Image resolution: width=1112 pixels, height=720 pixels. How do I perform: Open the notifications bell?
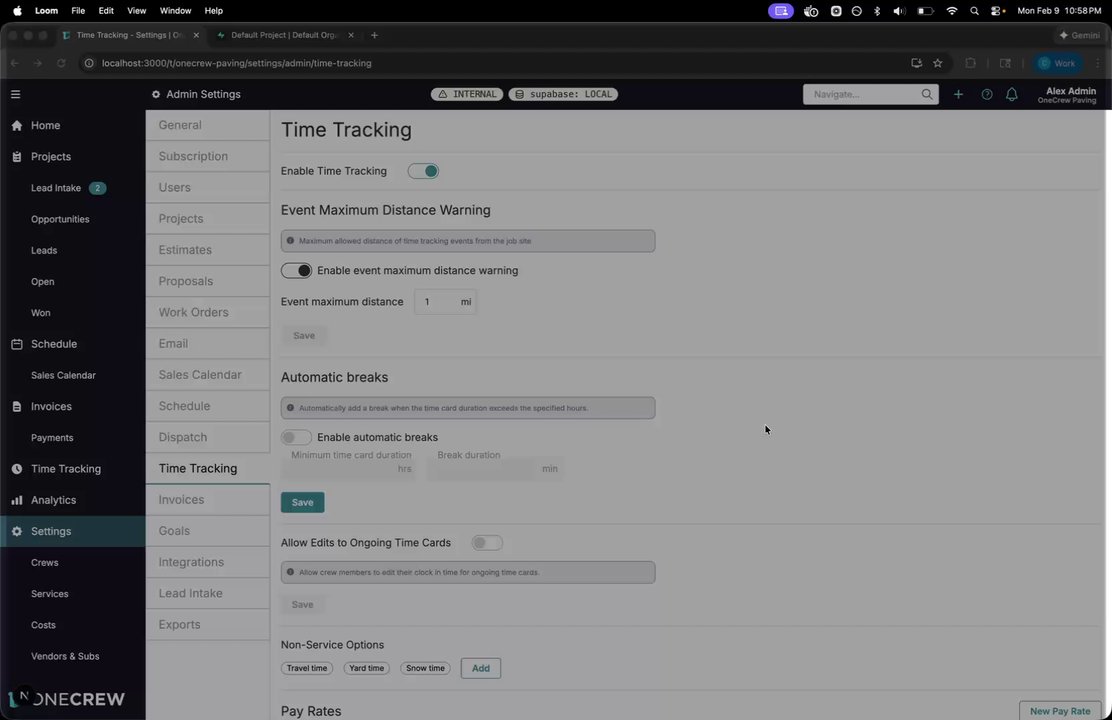tap(1012, 94)
